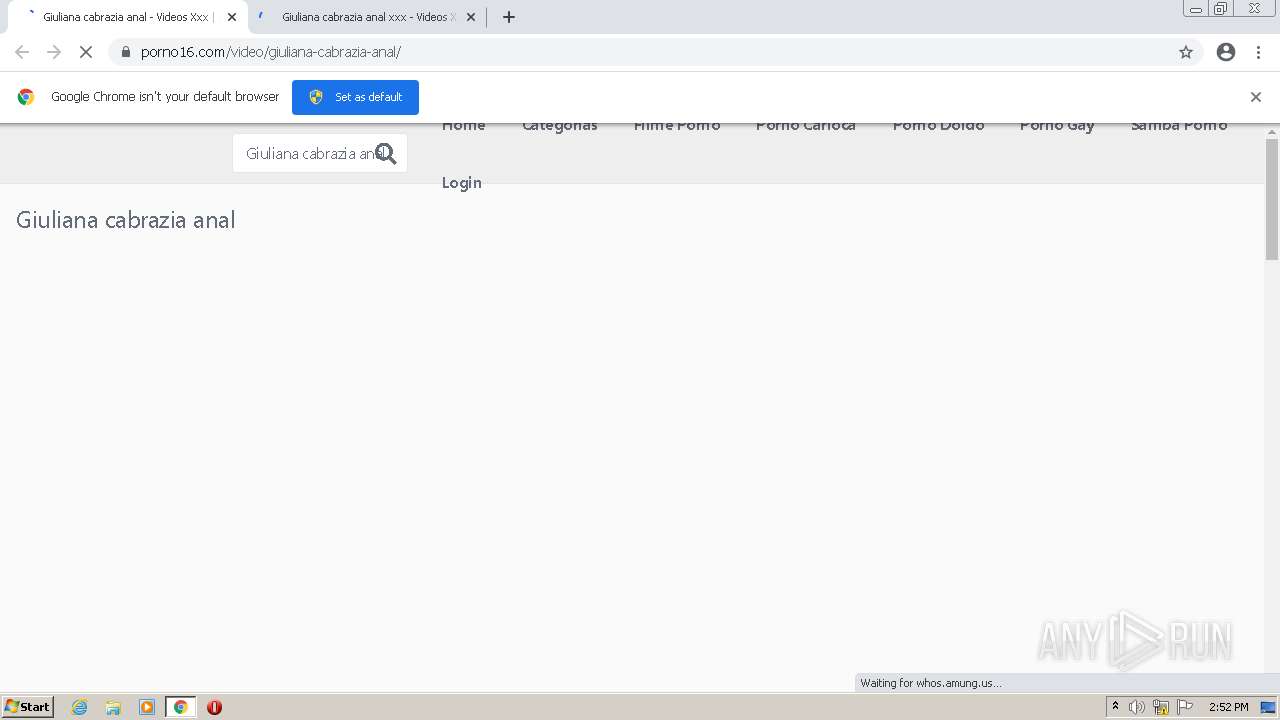Stop loading the page
Viewport: 1280px width, 720px height.
pos(86,52)
